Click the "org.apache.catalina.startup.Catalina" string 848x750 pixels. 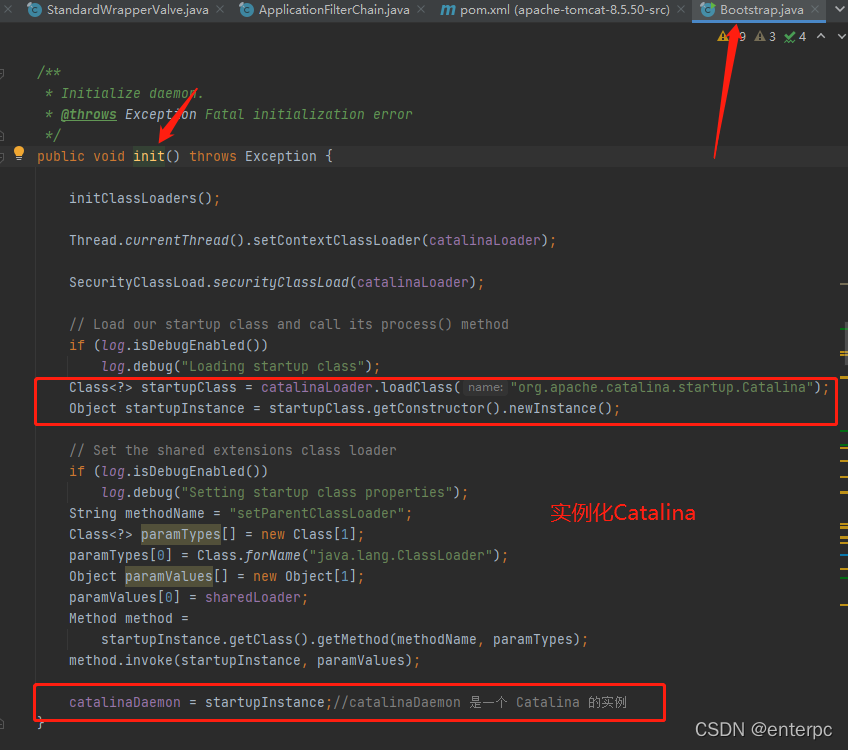(662, 387)
